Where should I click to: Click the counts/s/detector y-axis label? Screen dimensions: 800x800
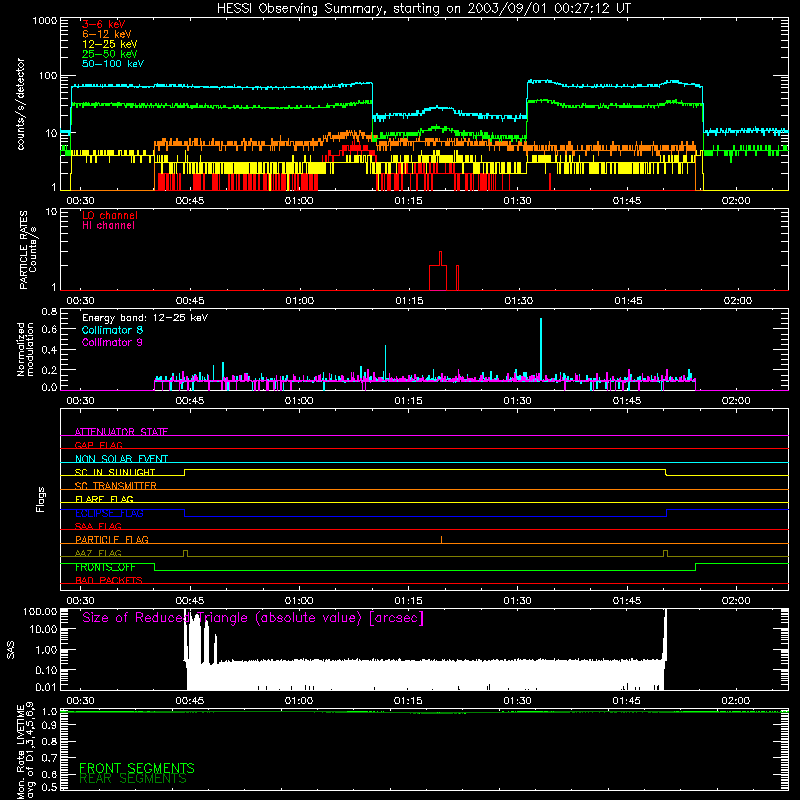point(21,104)
